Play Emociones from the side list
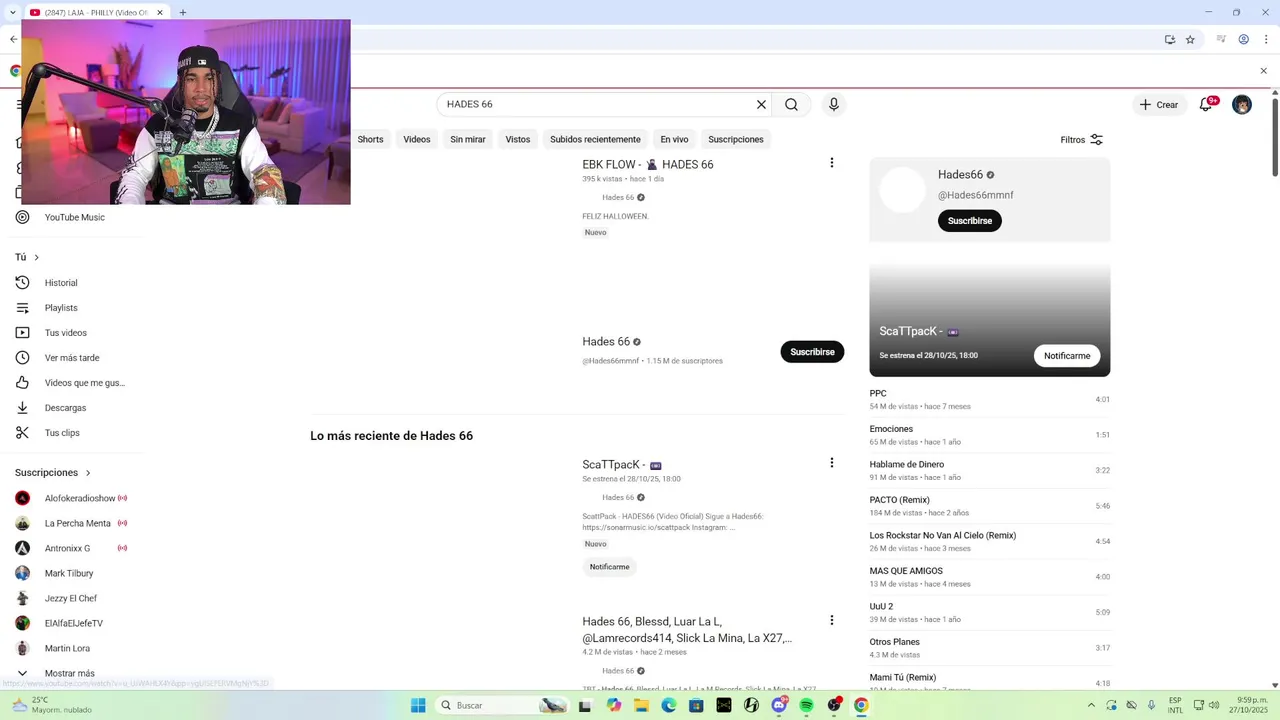The image size is (1280, 720). coord(990,435)
